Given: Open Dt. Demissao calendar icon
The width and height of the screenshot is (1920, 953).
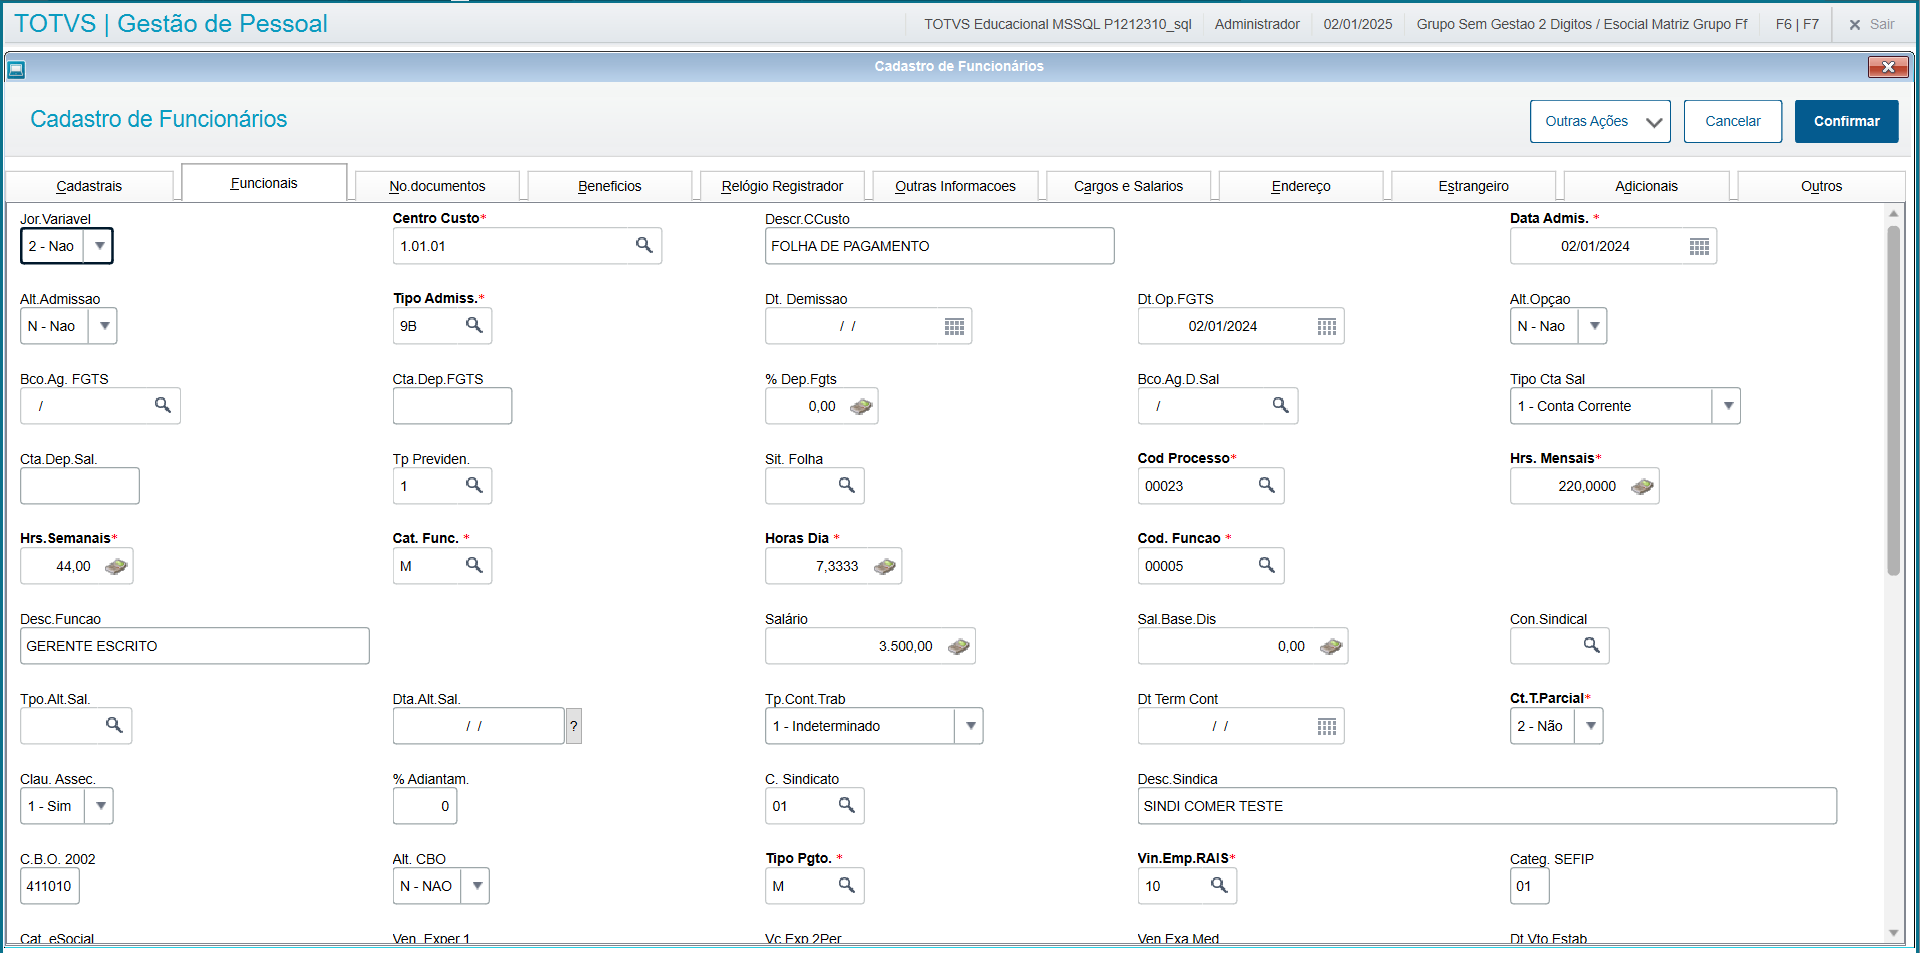Looking at the screenshot, I should point(954,326).
